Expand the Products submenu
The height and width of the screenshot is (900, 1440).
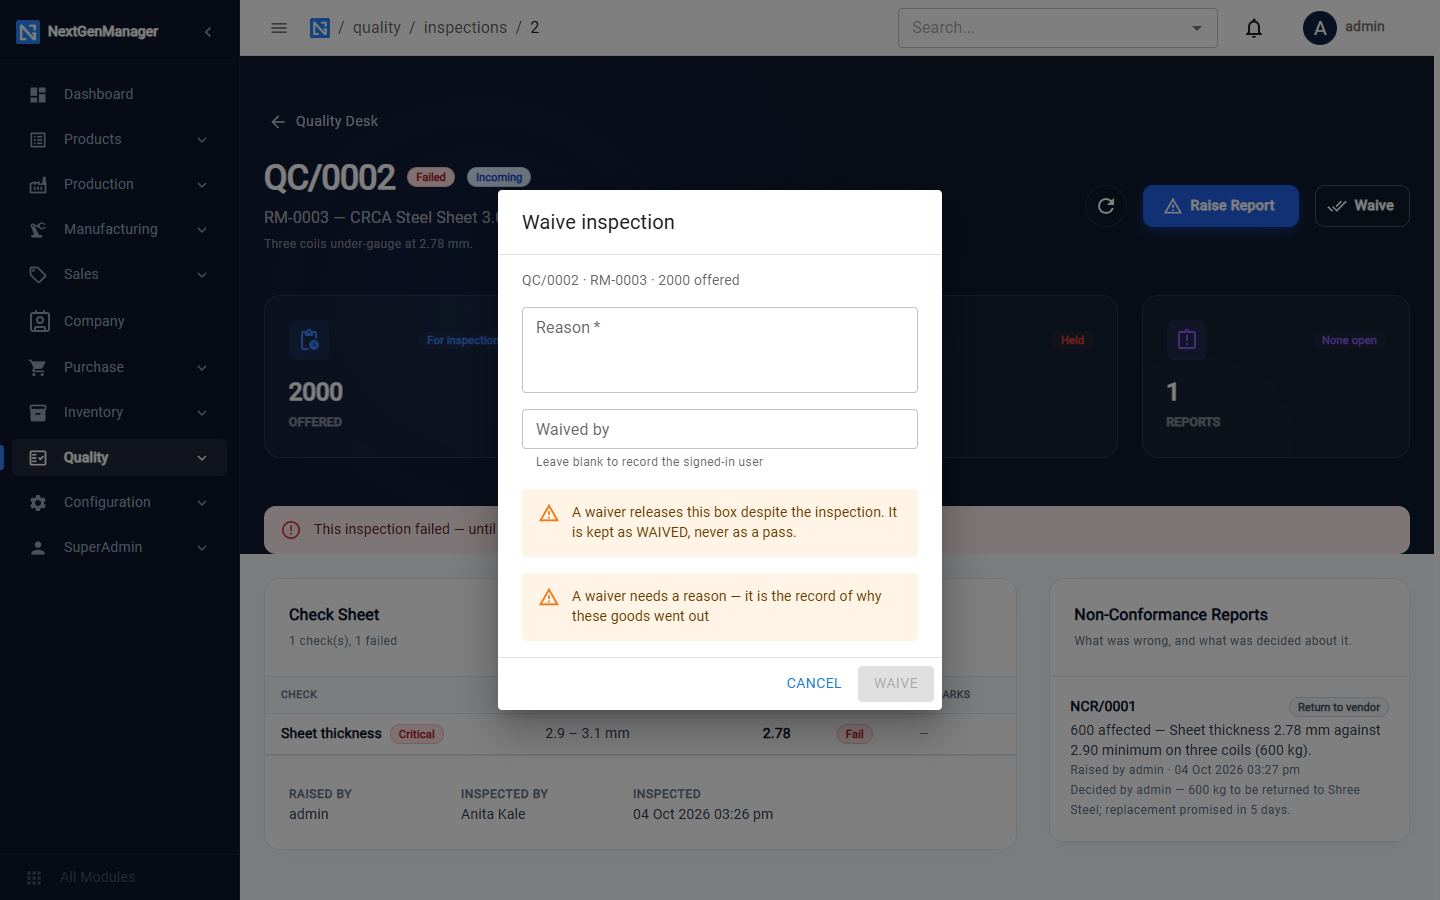[x=202, y=140]
